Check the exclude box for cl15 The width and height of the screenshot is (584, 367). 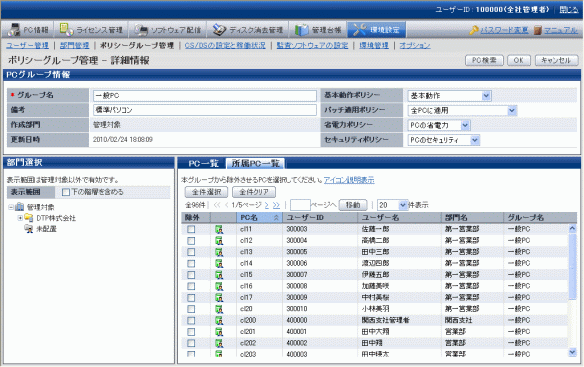coord(191,275)
